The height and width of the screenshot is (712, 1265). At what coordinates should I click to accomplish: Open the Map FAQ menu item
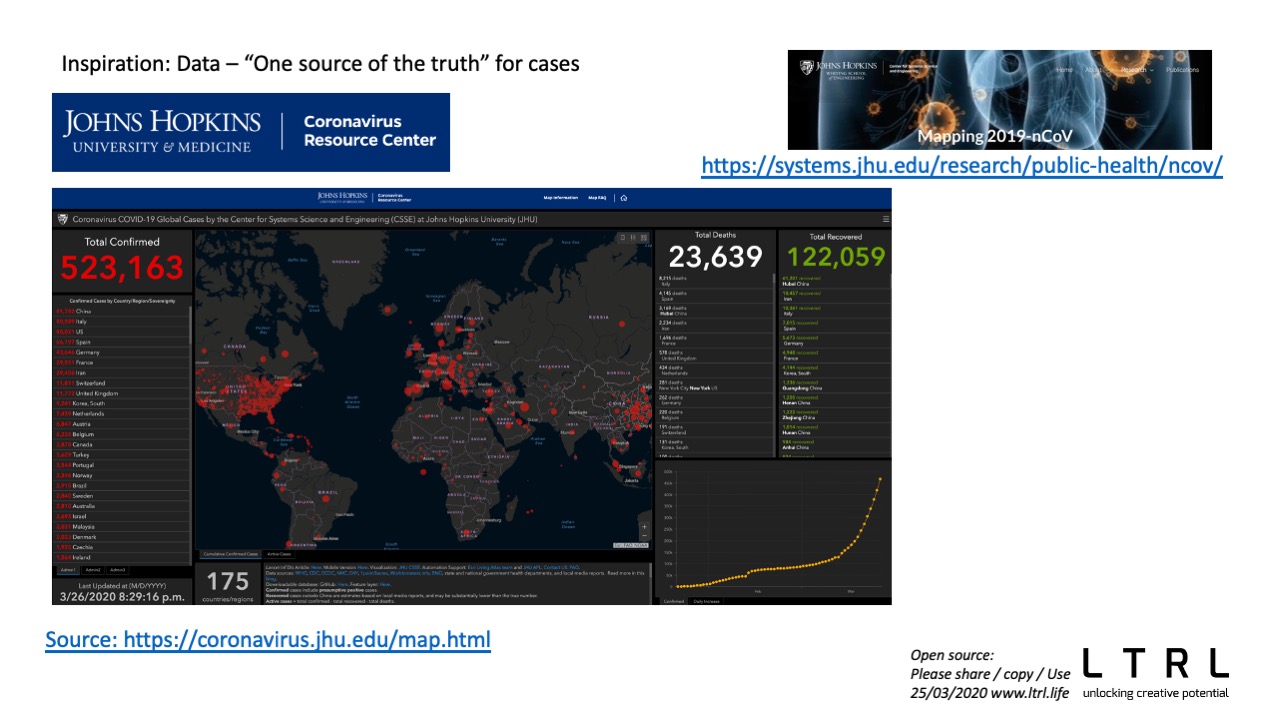[x=598, y=198]
